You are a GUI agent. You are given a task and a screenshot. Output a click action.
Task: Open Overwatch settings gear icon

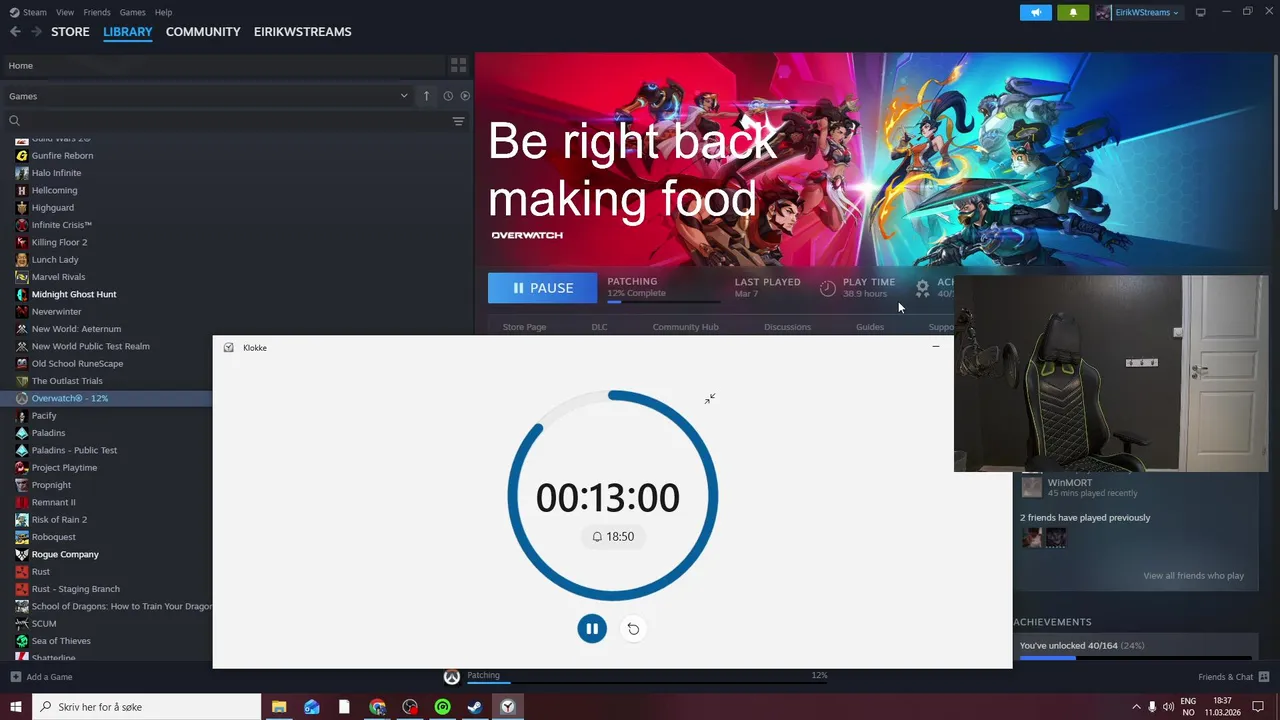pos(922,288)
